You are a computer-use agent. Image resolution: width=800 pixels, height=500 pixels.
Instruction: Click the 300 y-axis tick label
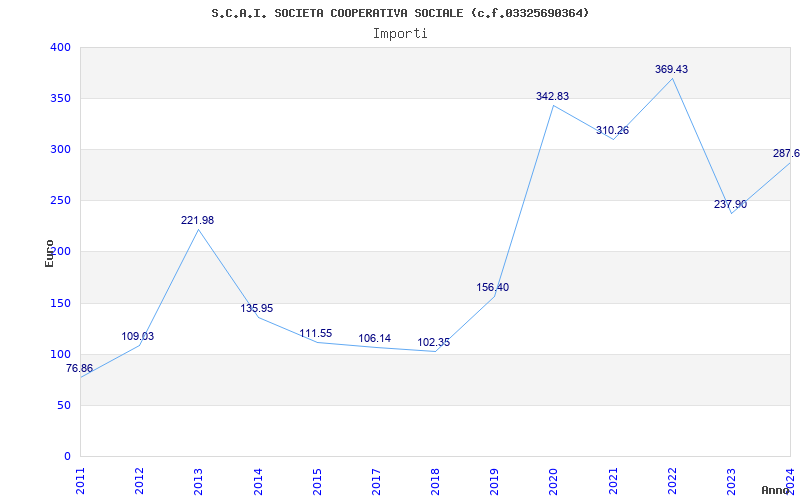pyautogui.click(x=60, y=149)
